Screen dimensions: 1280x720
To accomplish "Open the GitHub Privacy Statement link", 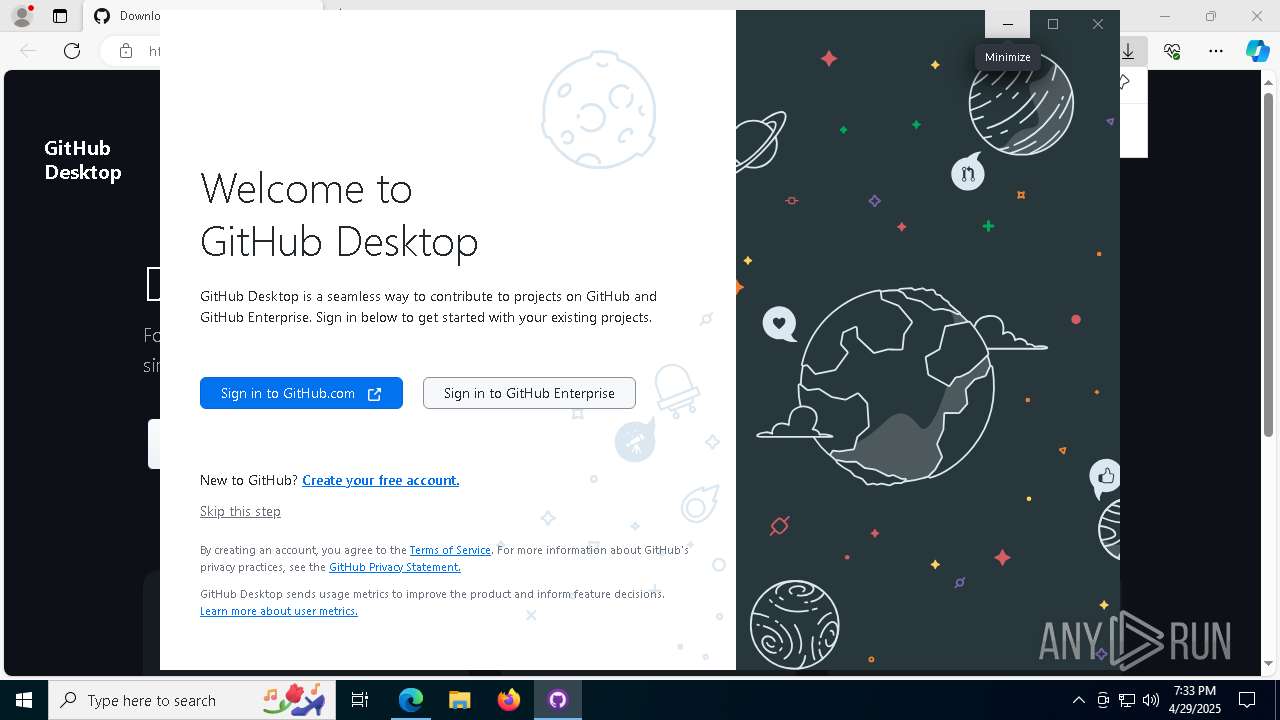I will pos(395,567).
